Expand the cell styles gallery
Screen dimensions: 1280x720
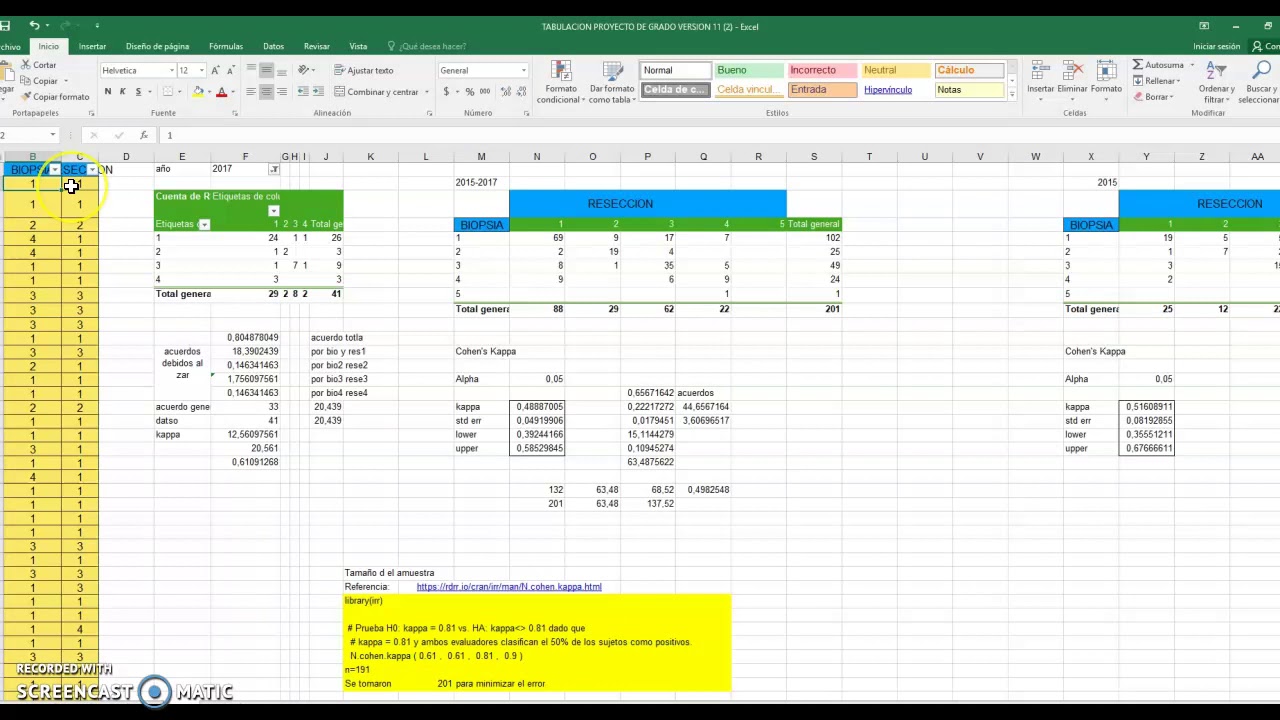pos(1011,94)
